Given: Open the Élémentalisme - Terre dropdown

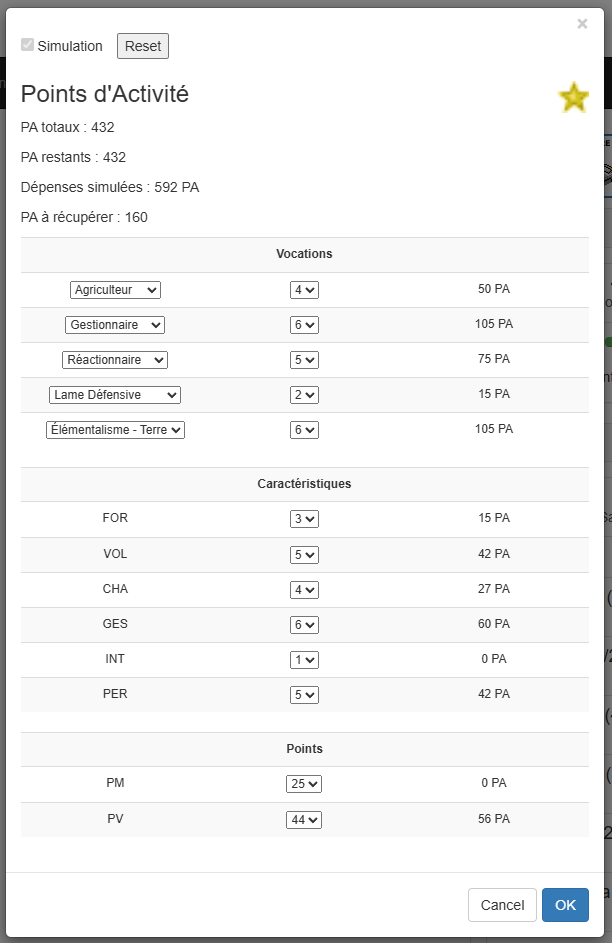Looking at the screenshot, I should (x=115, y=430).
